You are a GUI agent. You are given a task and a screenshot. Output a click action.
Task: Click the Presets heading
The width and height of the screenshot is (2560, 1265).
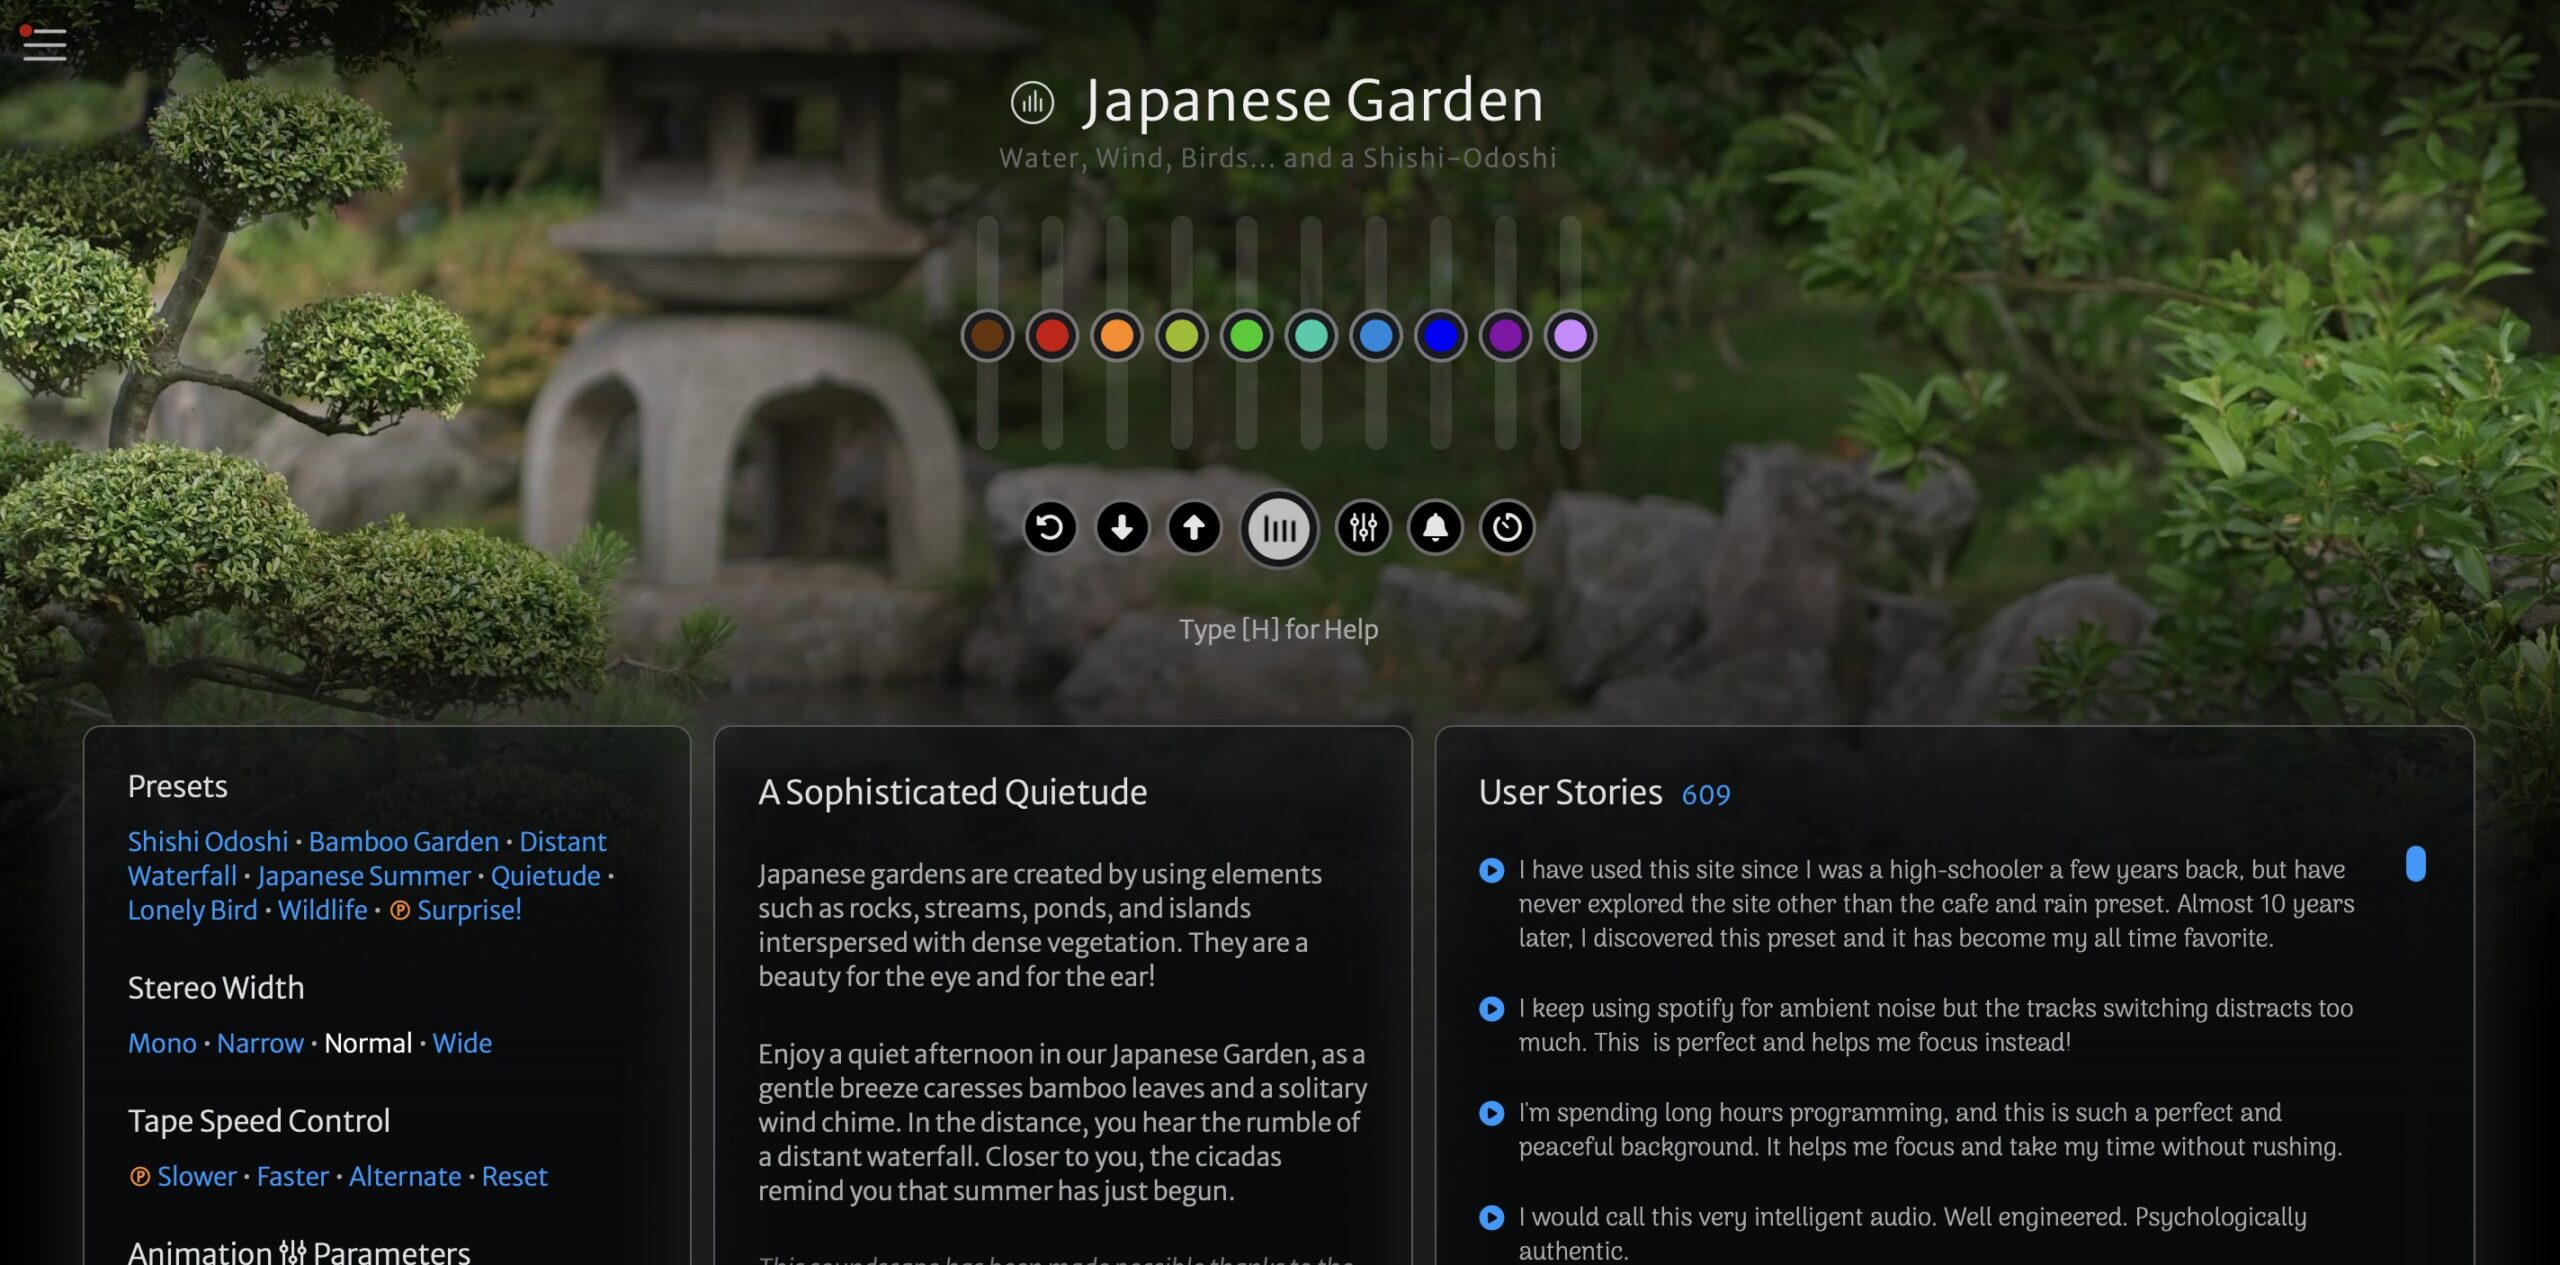click(178, 786)
